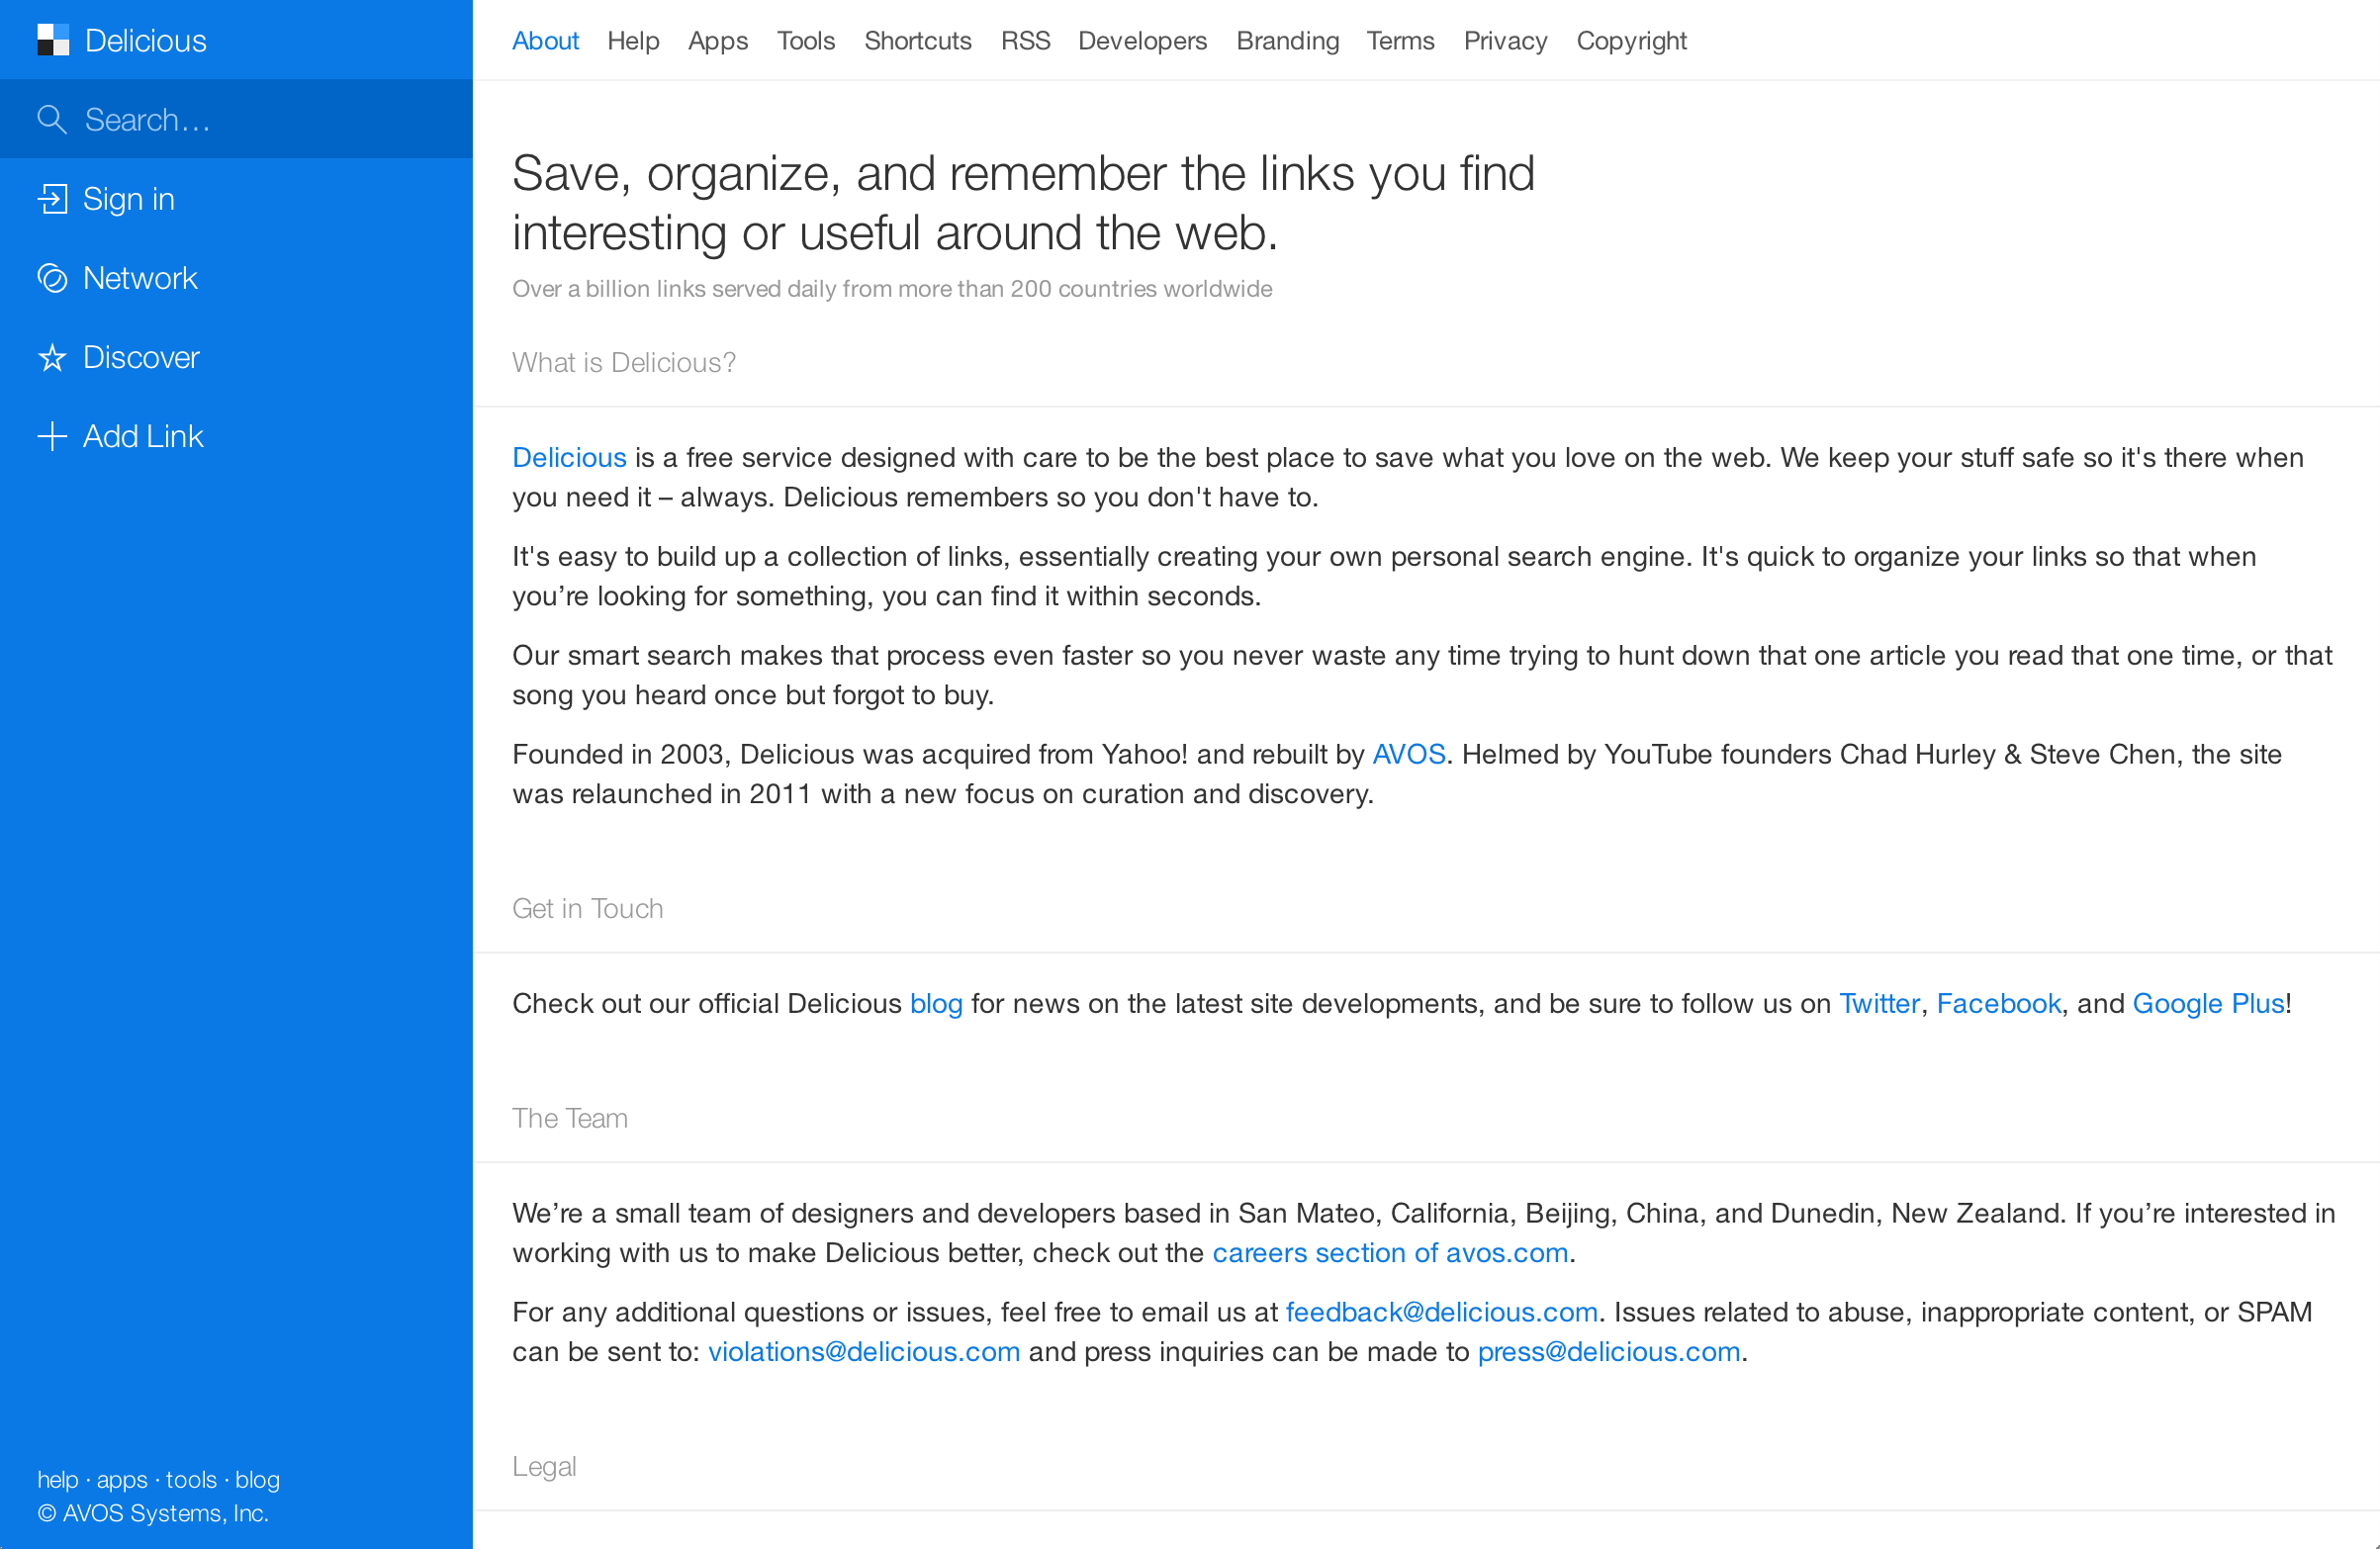The height and width of the screenshot is (1549, 2380).
Task: Open the Copyright tab
Action: click(x=1632, y=41)
